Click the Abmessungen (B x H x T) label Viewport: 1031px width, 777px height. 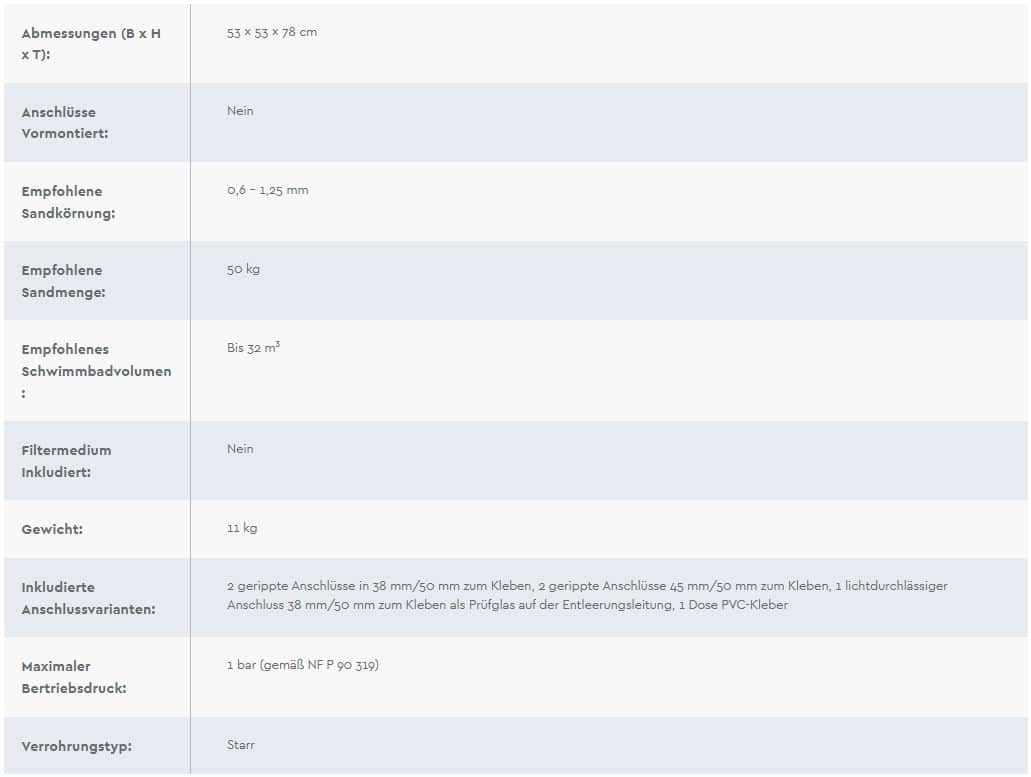(91, 44)
